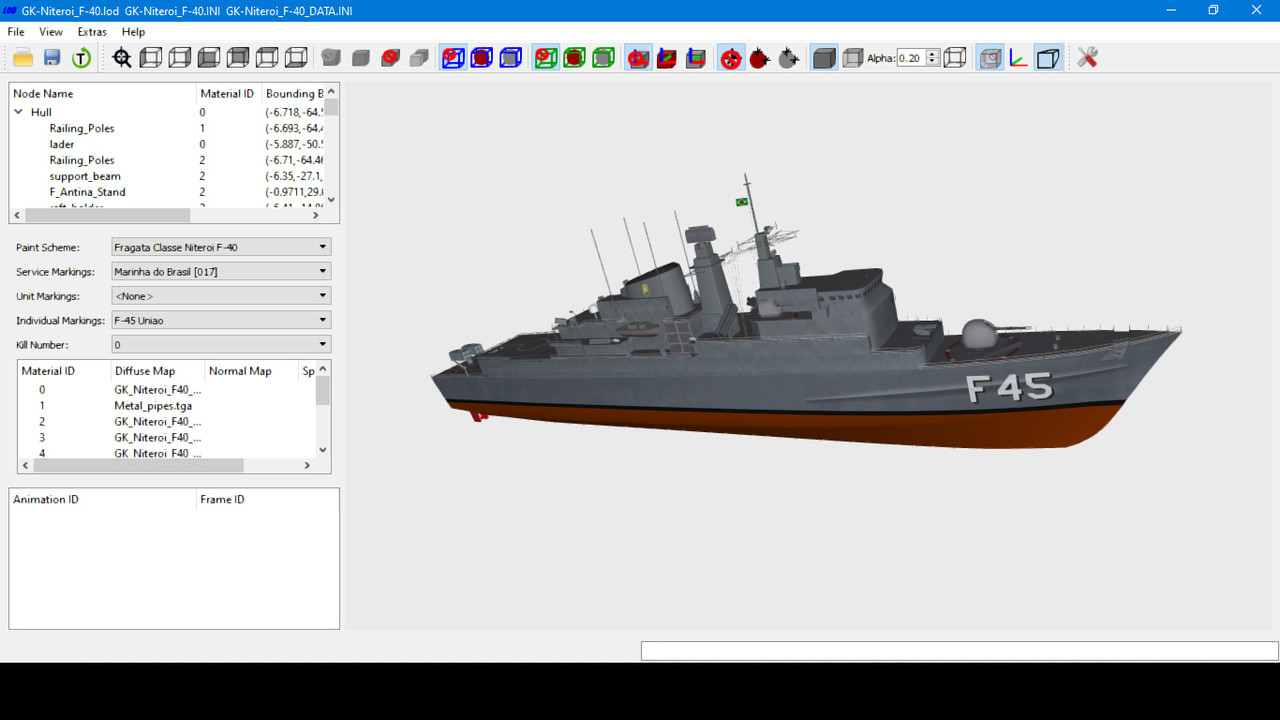Click the Normal Map column header
The width and height of the screenshot is (1280, 720).
(x=251, y=371)
